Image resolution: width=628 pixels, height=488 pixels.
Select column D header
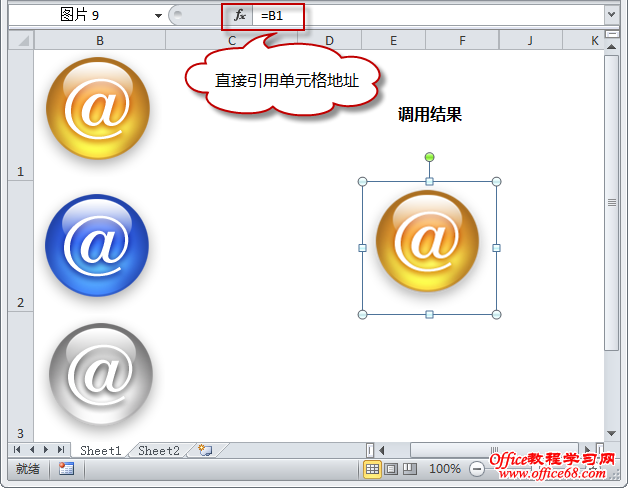329,40
